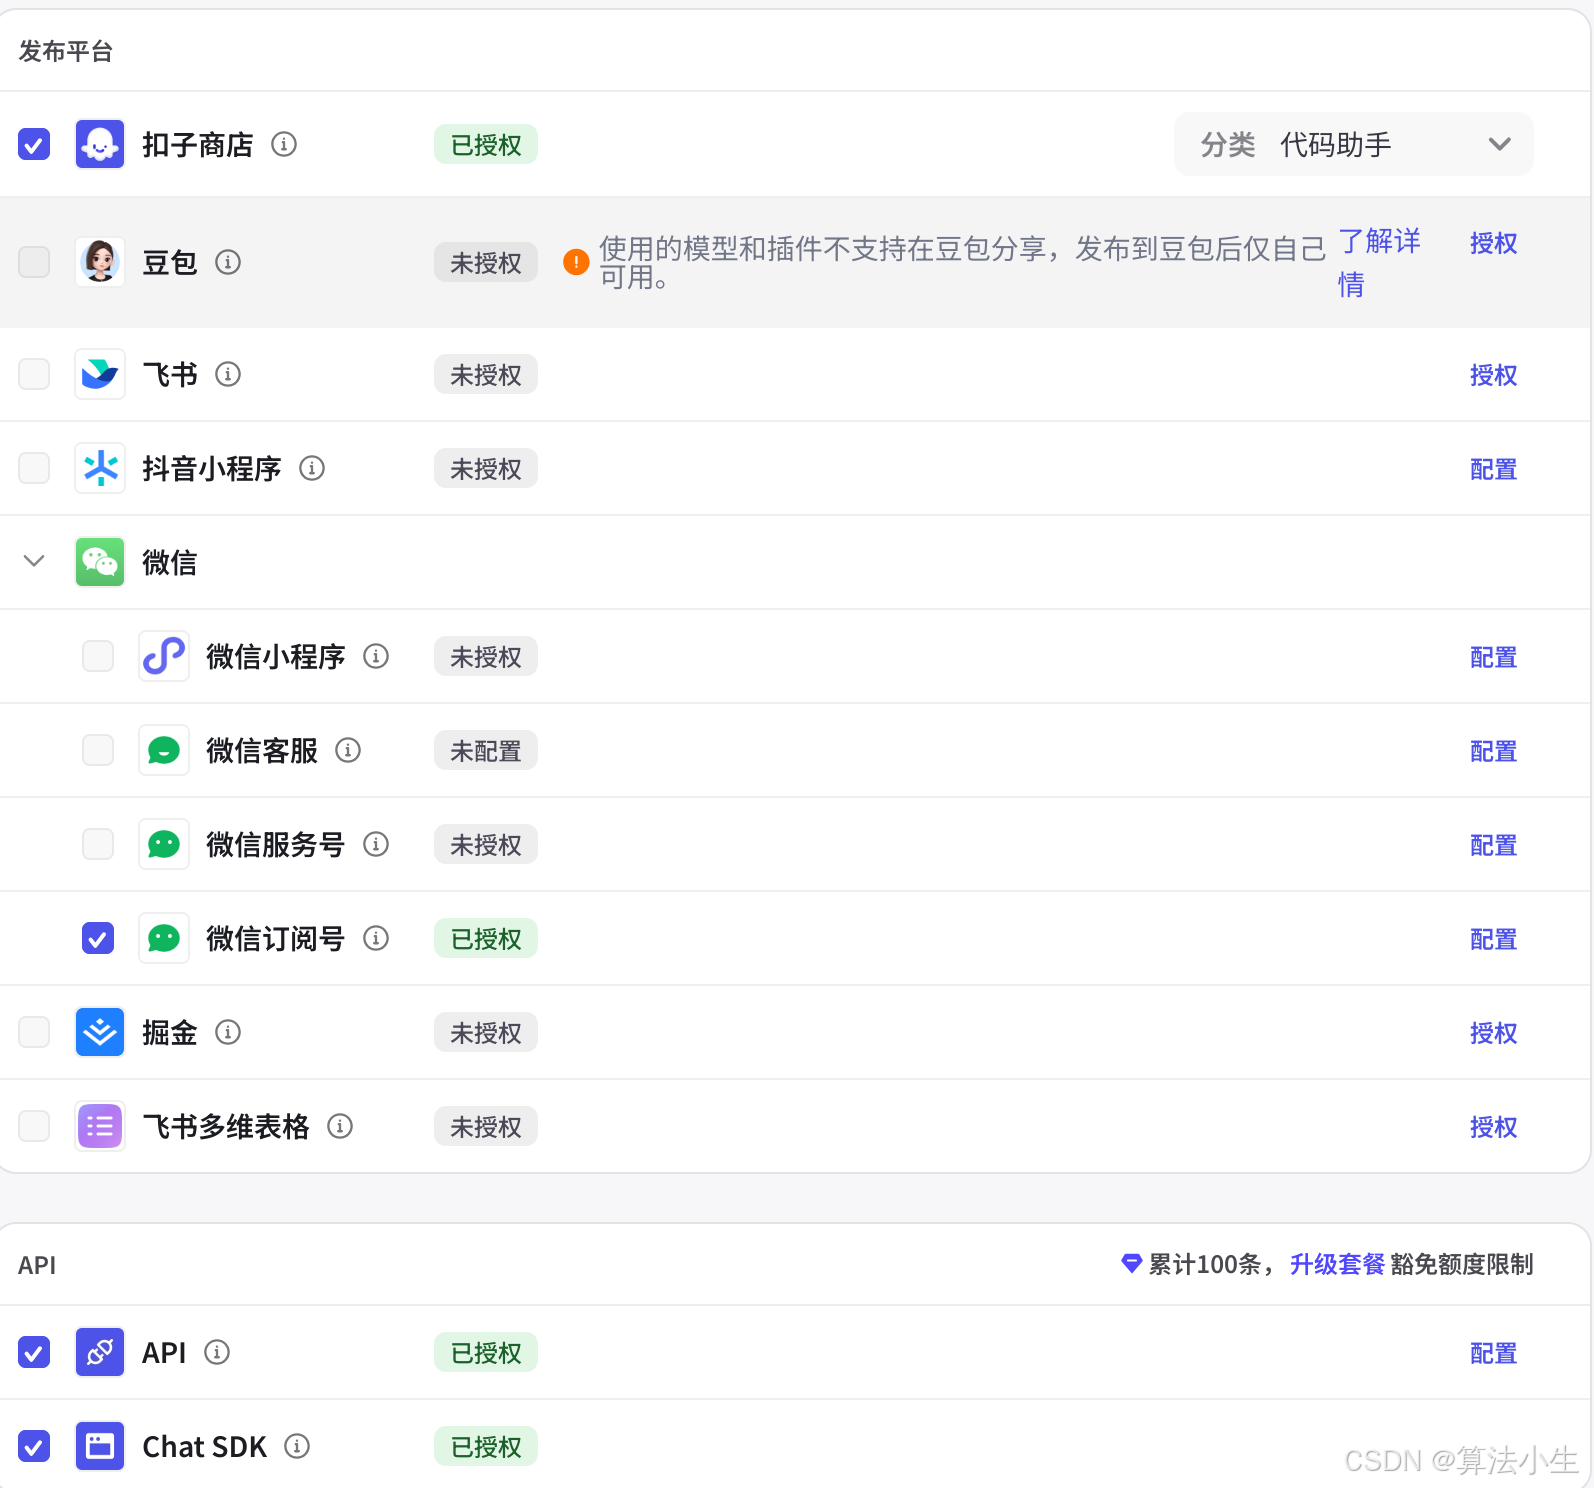Open info icon beside 扣子商店
1594x1488 pixels.
click(x=284, y=144)
